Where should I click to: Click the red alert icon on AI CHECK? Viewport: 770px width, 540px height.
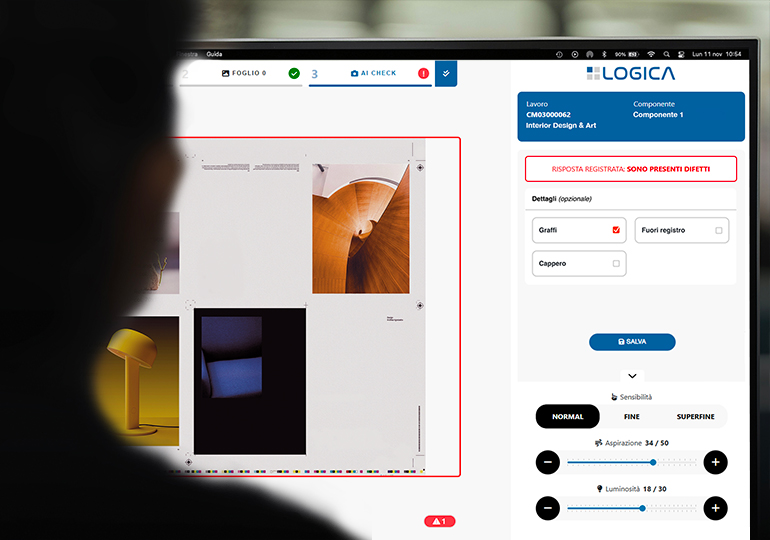pos(423,74)
